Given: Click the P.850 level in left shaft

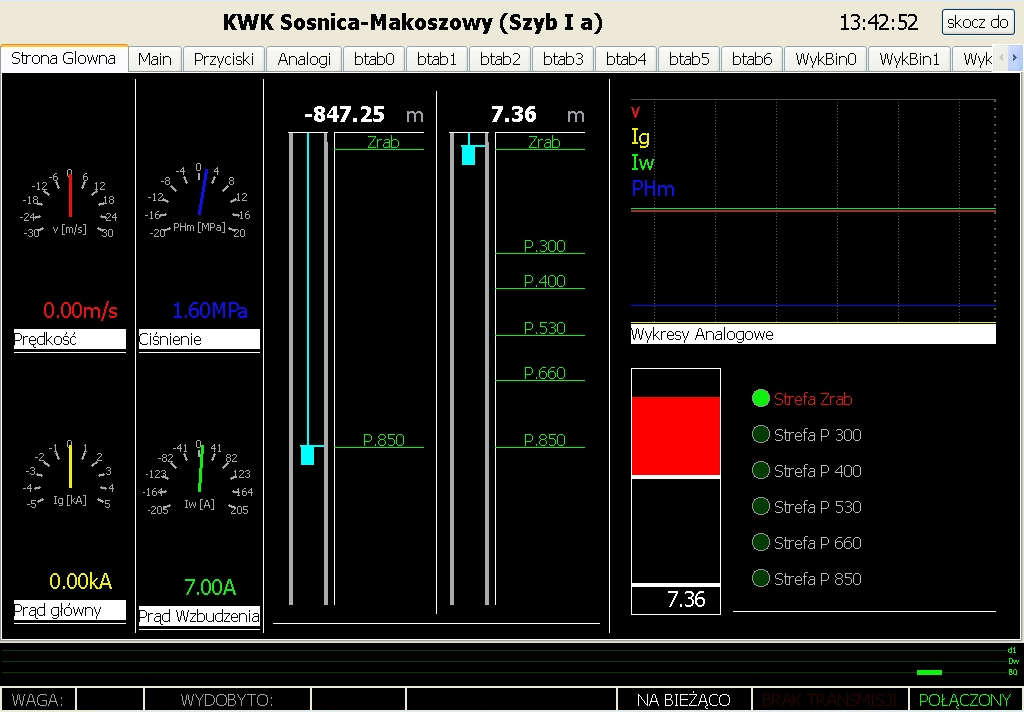Looking at the screenshot, I should tap(383, 440).
